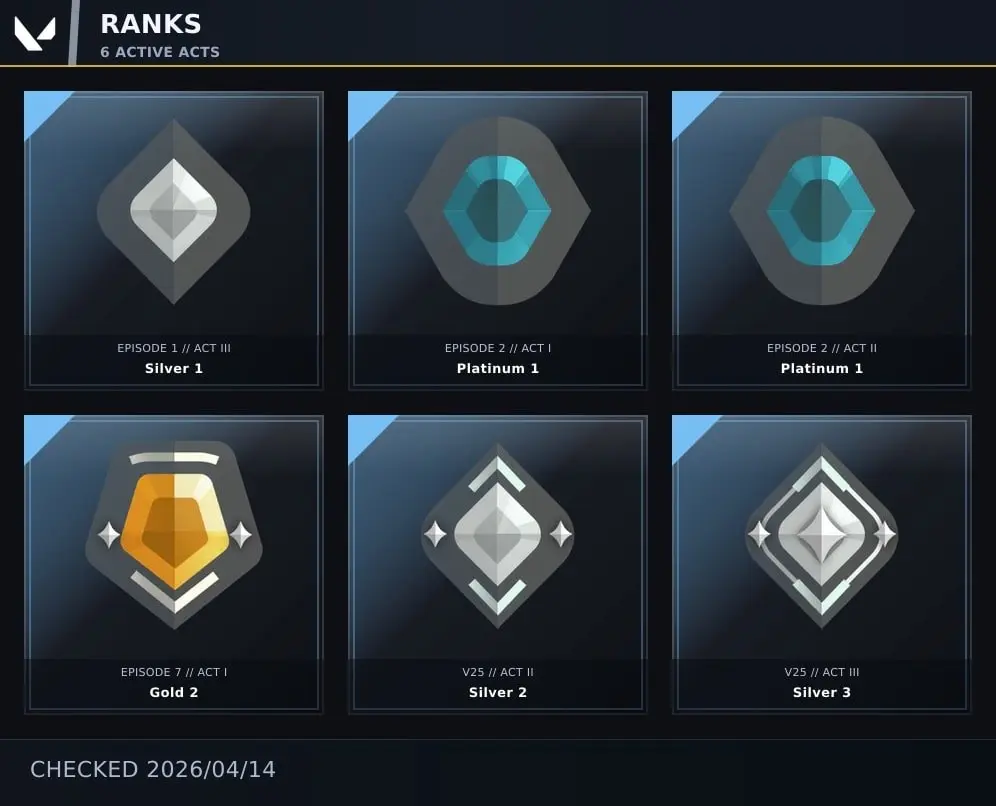Click the Episode 2 Act II Platinum badge
This screenshot has width=996, height=806.
point(822,211)
